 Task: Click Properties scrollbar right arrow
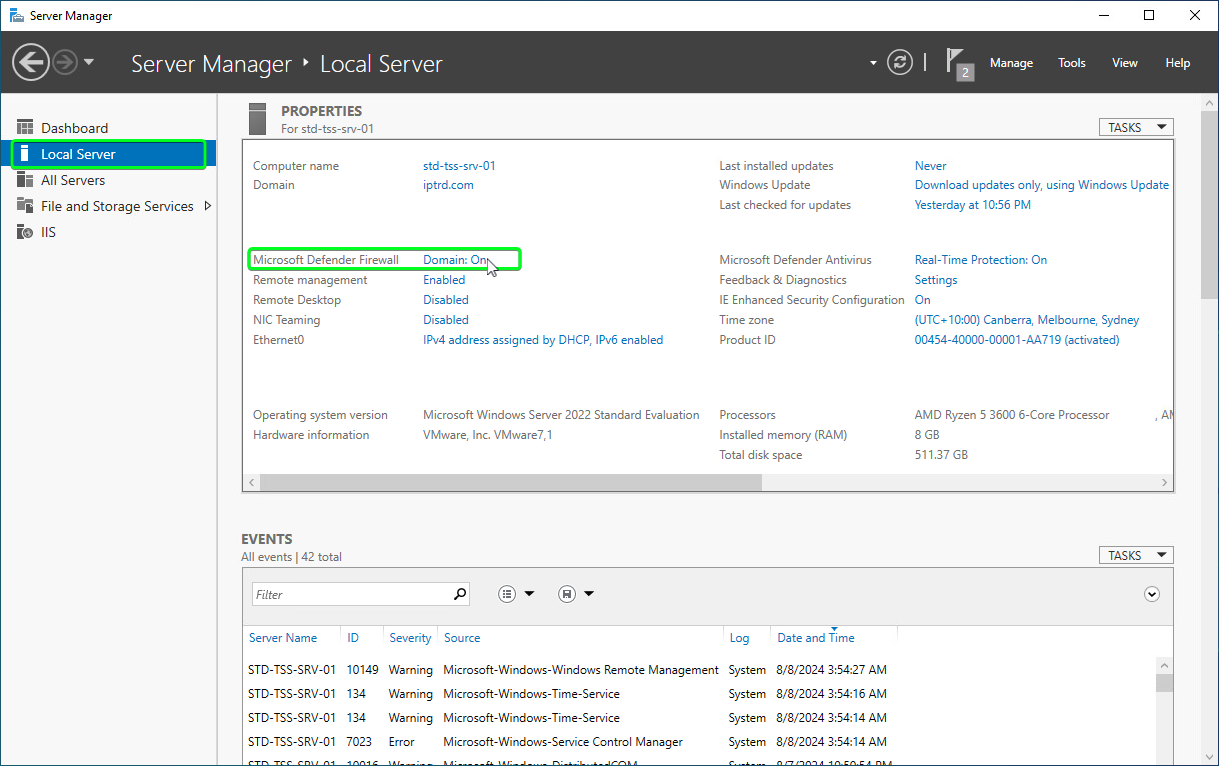[1165, 483]
